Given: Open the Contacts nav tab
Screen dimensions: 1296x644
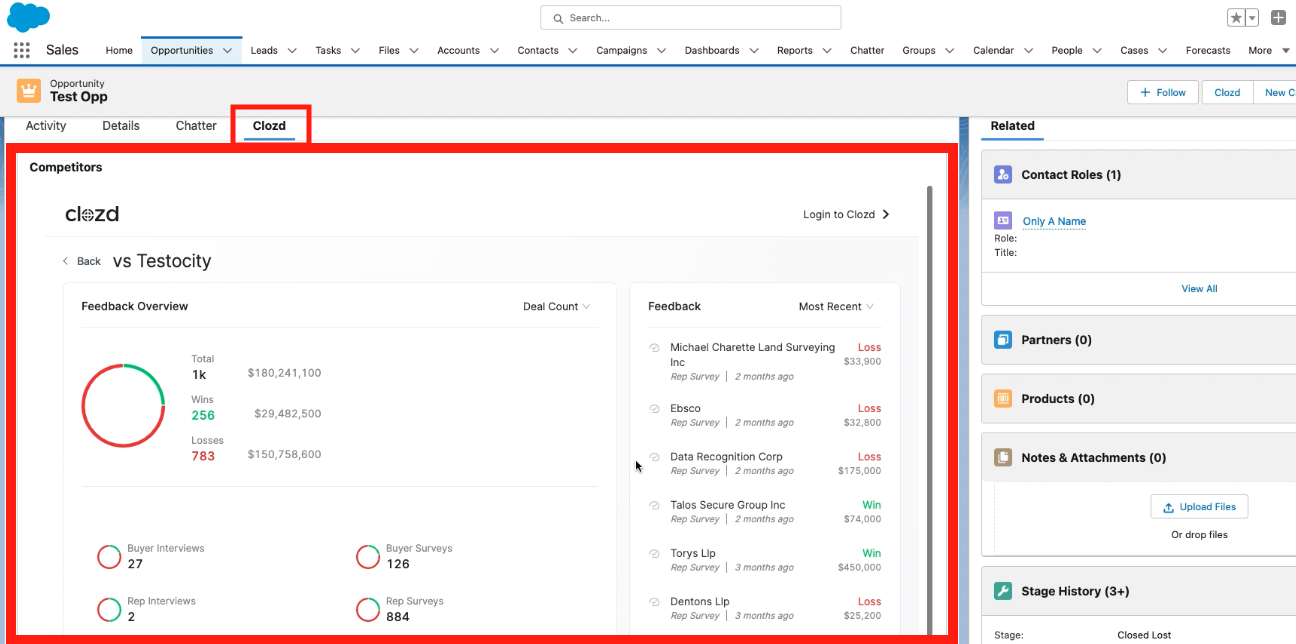Looking at the screenshot, I should pyautogui.click(x=538, y=50).
